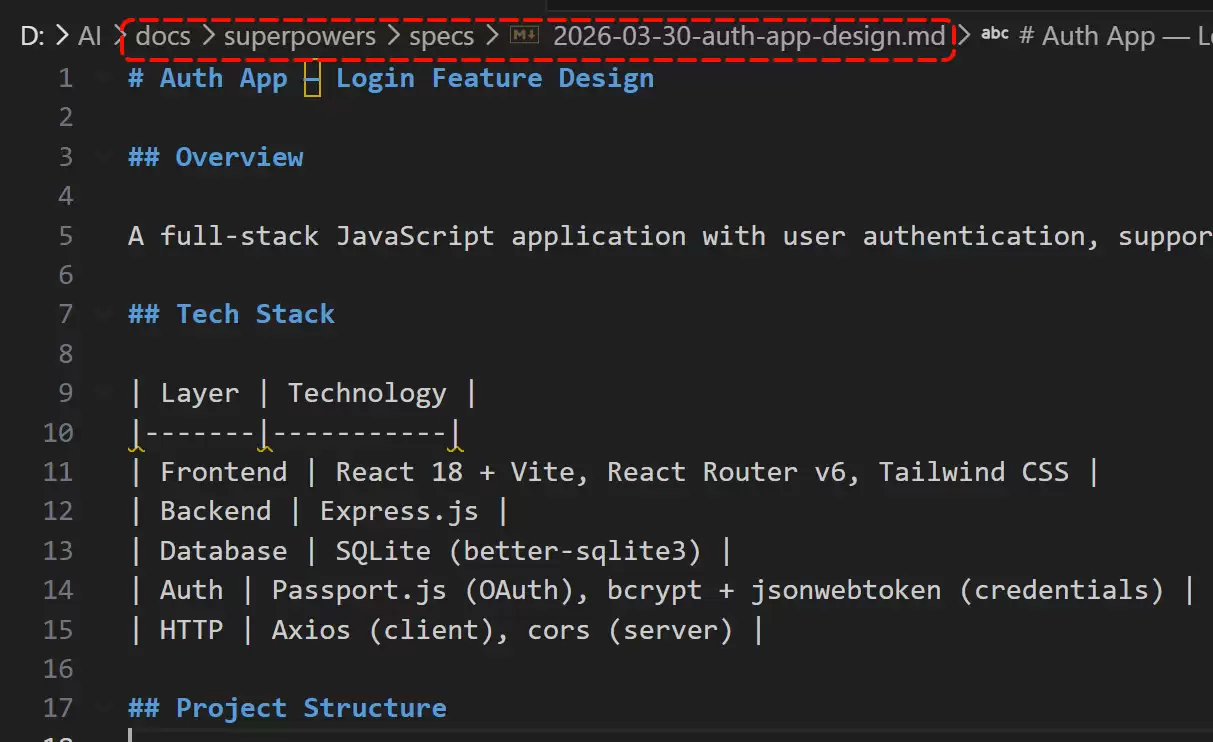Screen dimensions: 1213x742
Task: Collapse the Auth App heading on line 1
Action: [103, 78]
